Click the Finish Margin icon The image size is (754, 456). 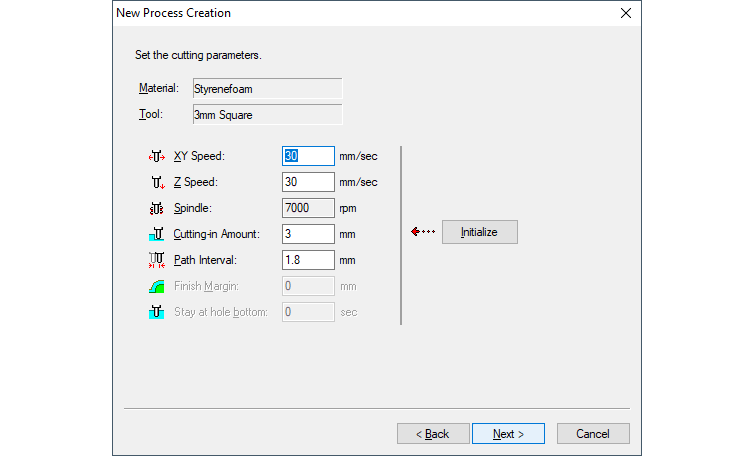[155, 286]
